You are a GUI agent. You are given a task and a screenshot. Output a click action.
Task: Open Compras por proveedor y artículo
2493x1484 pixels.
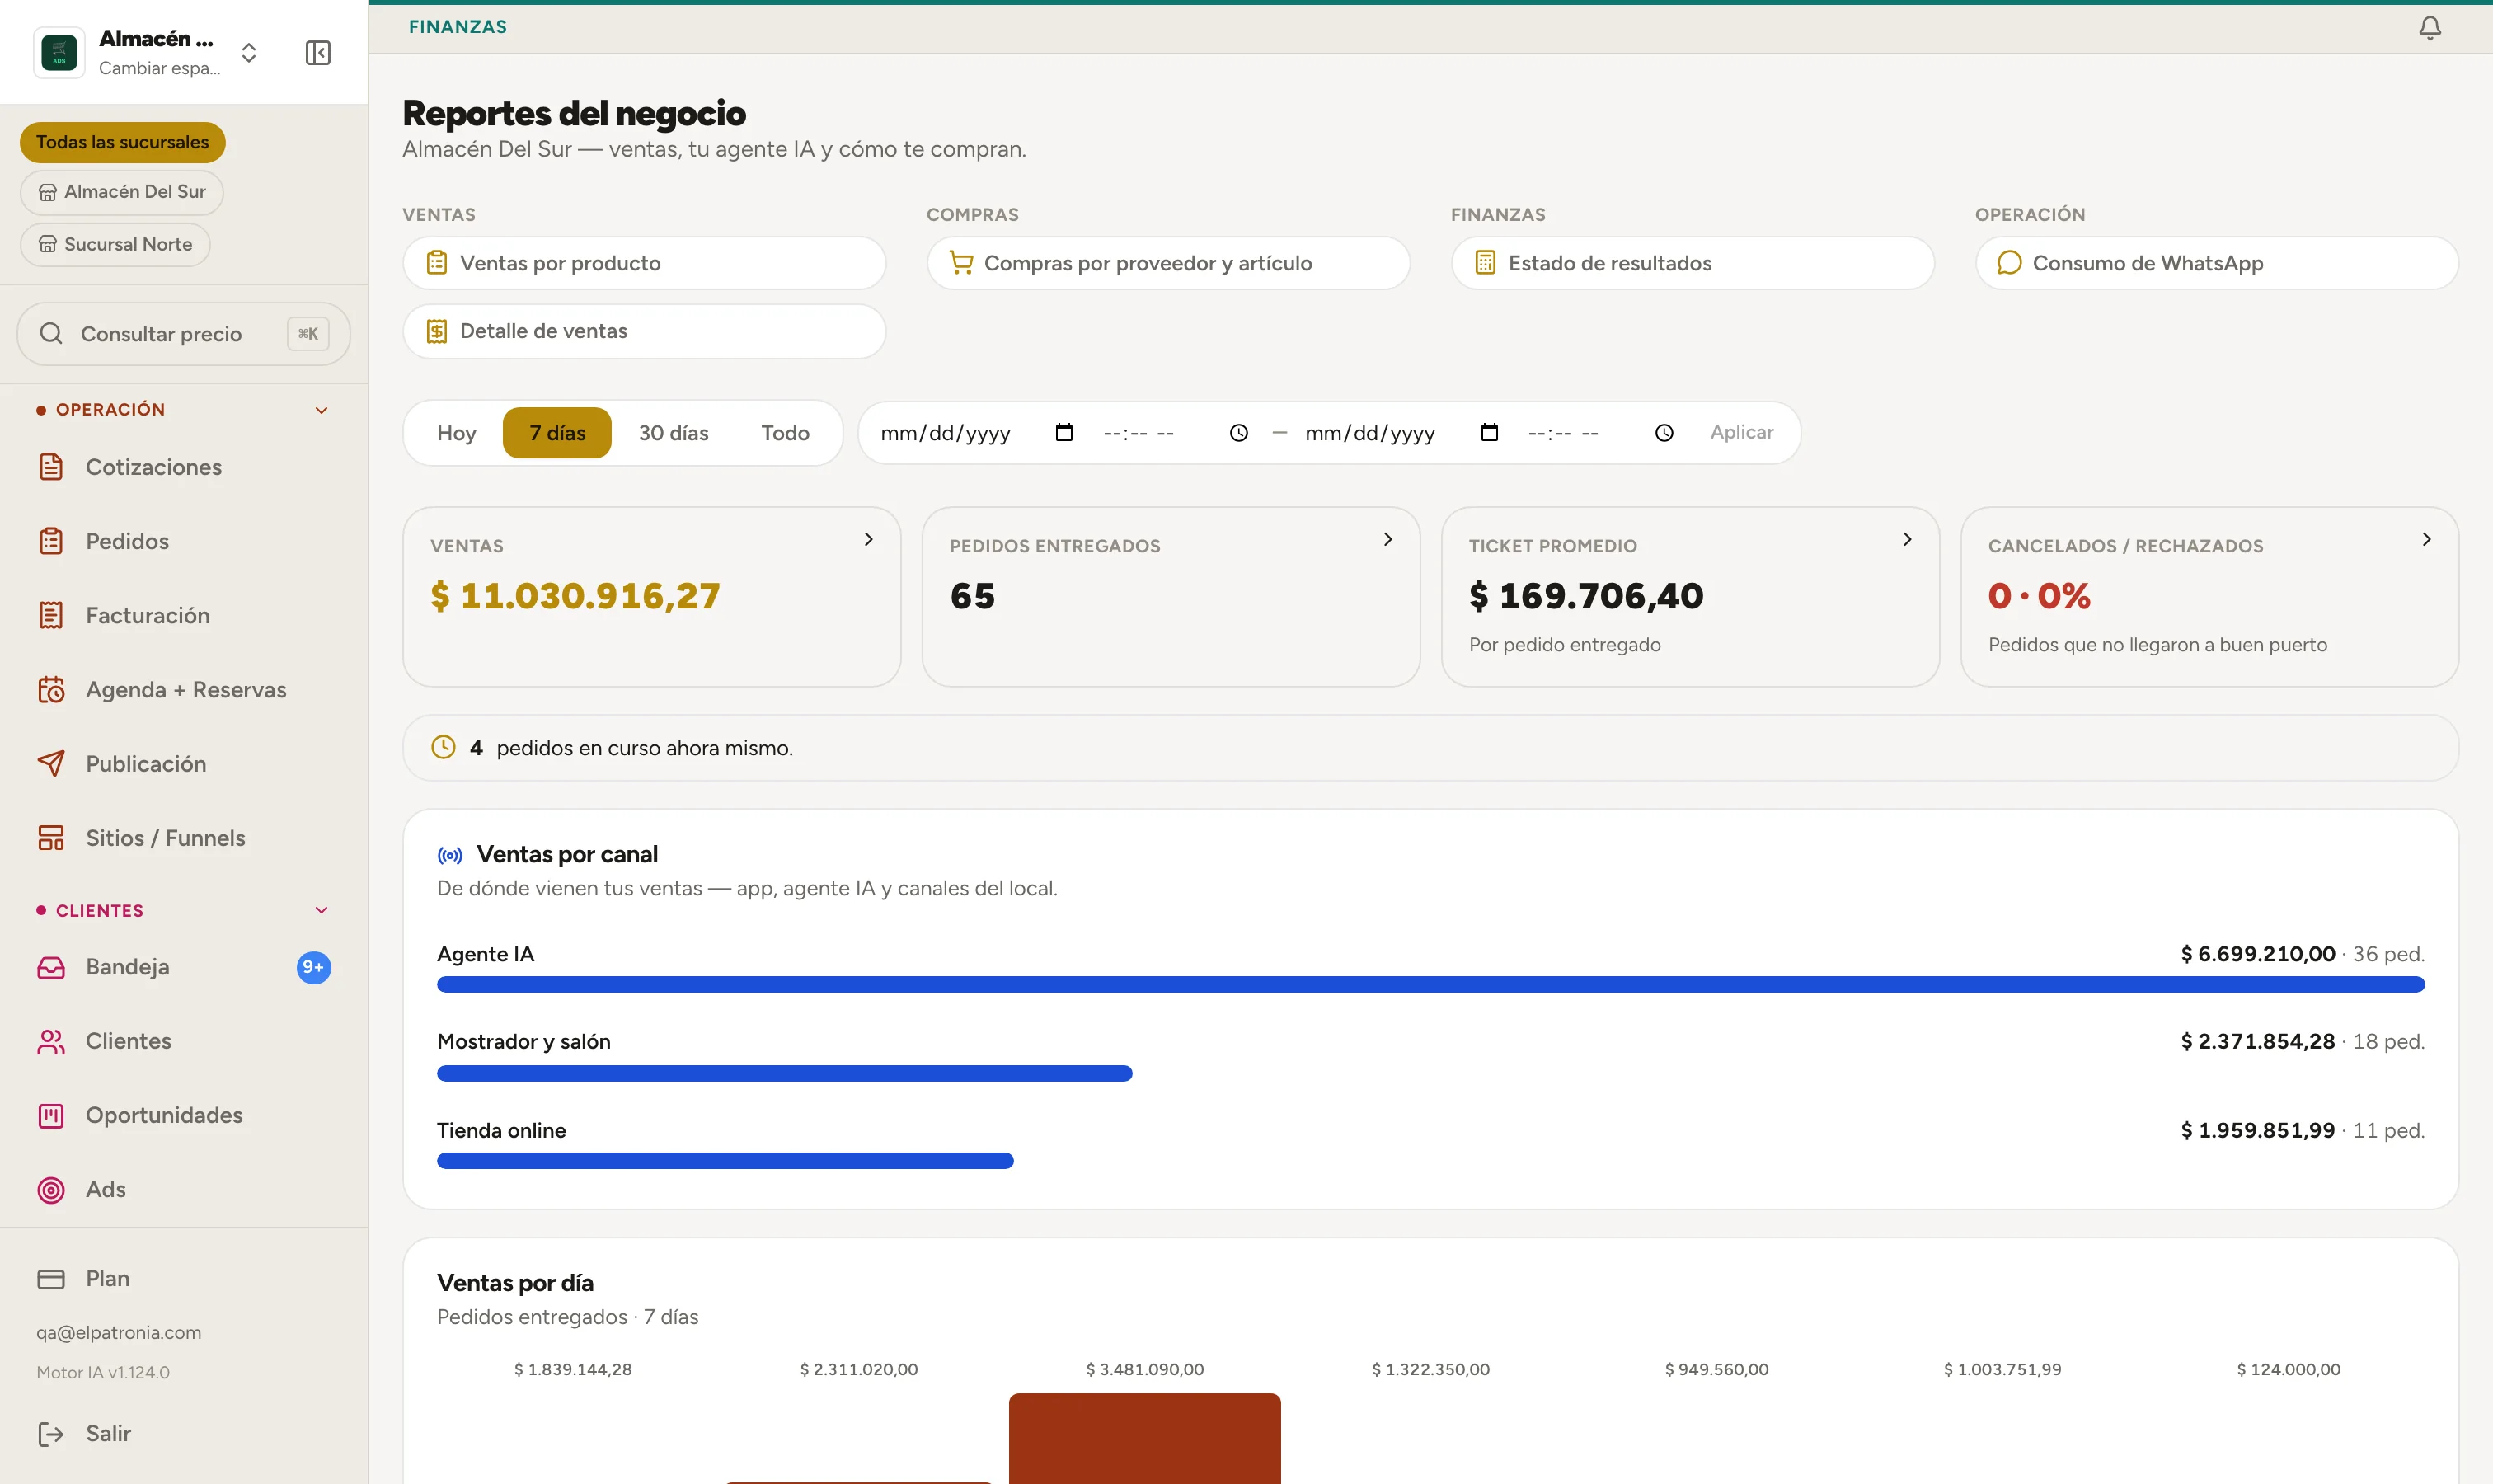tap(1168, 263)
